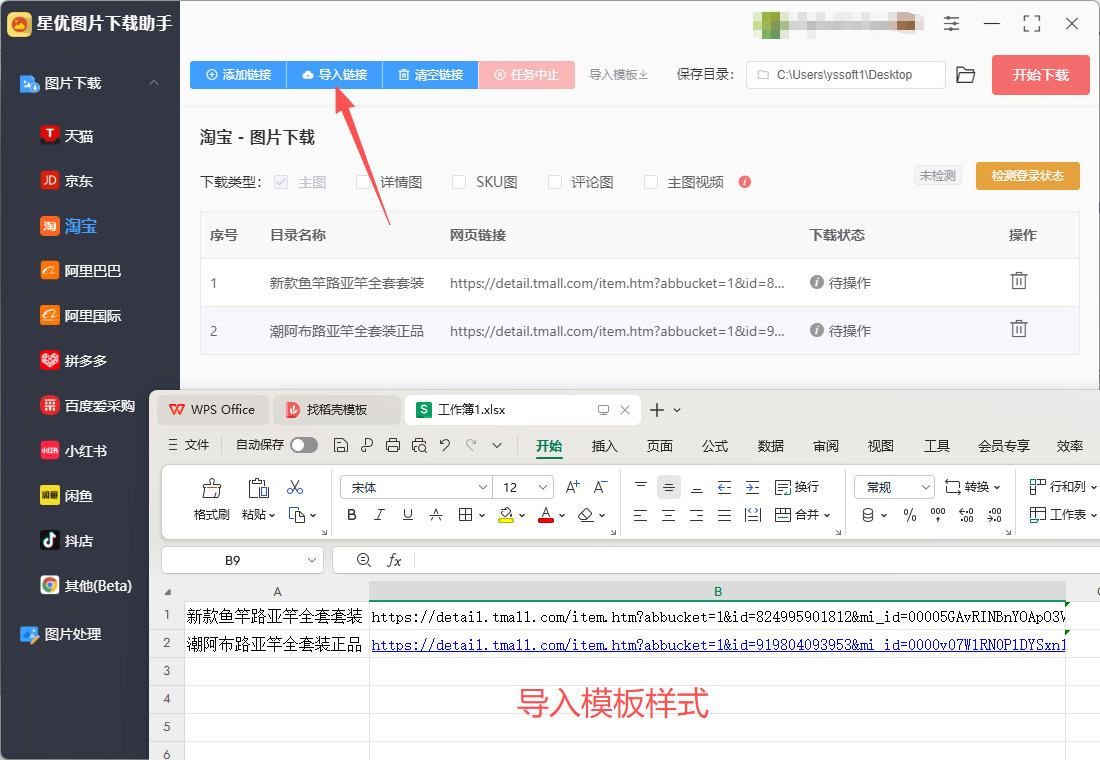Click the 添加链接 button
1100x760 pixels.
239,74
